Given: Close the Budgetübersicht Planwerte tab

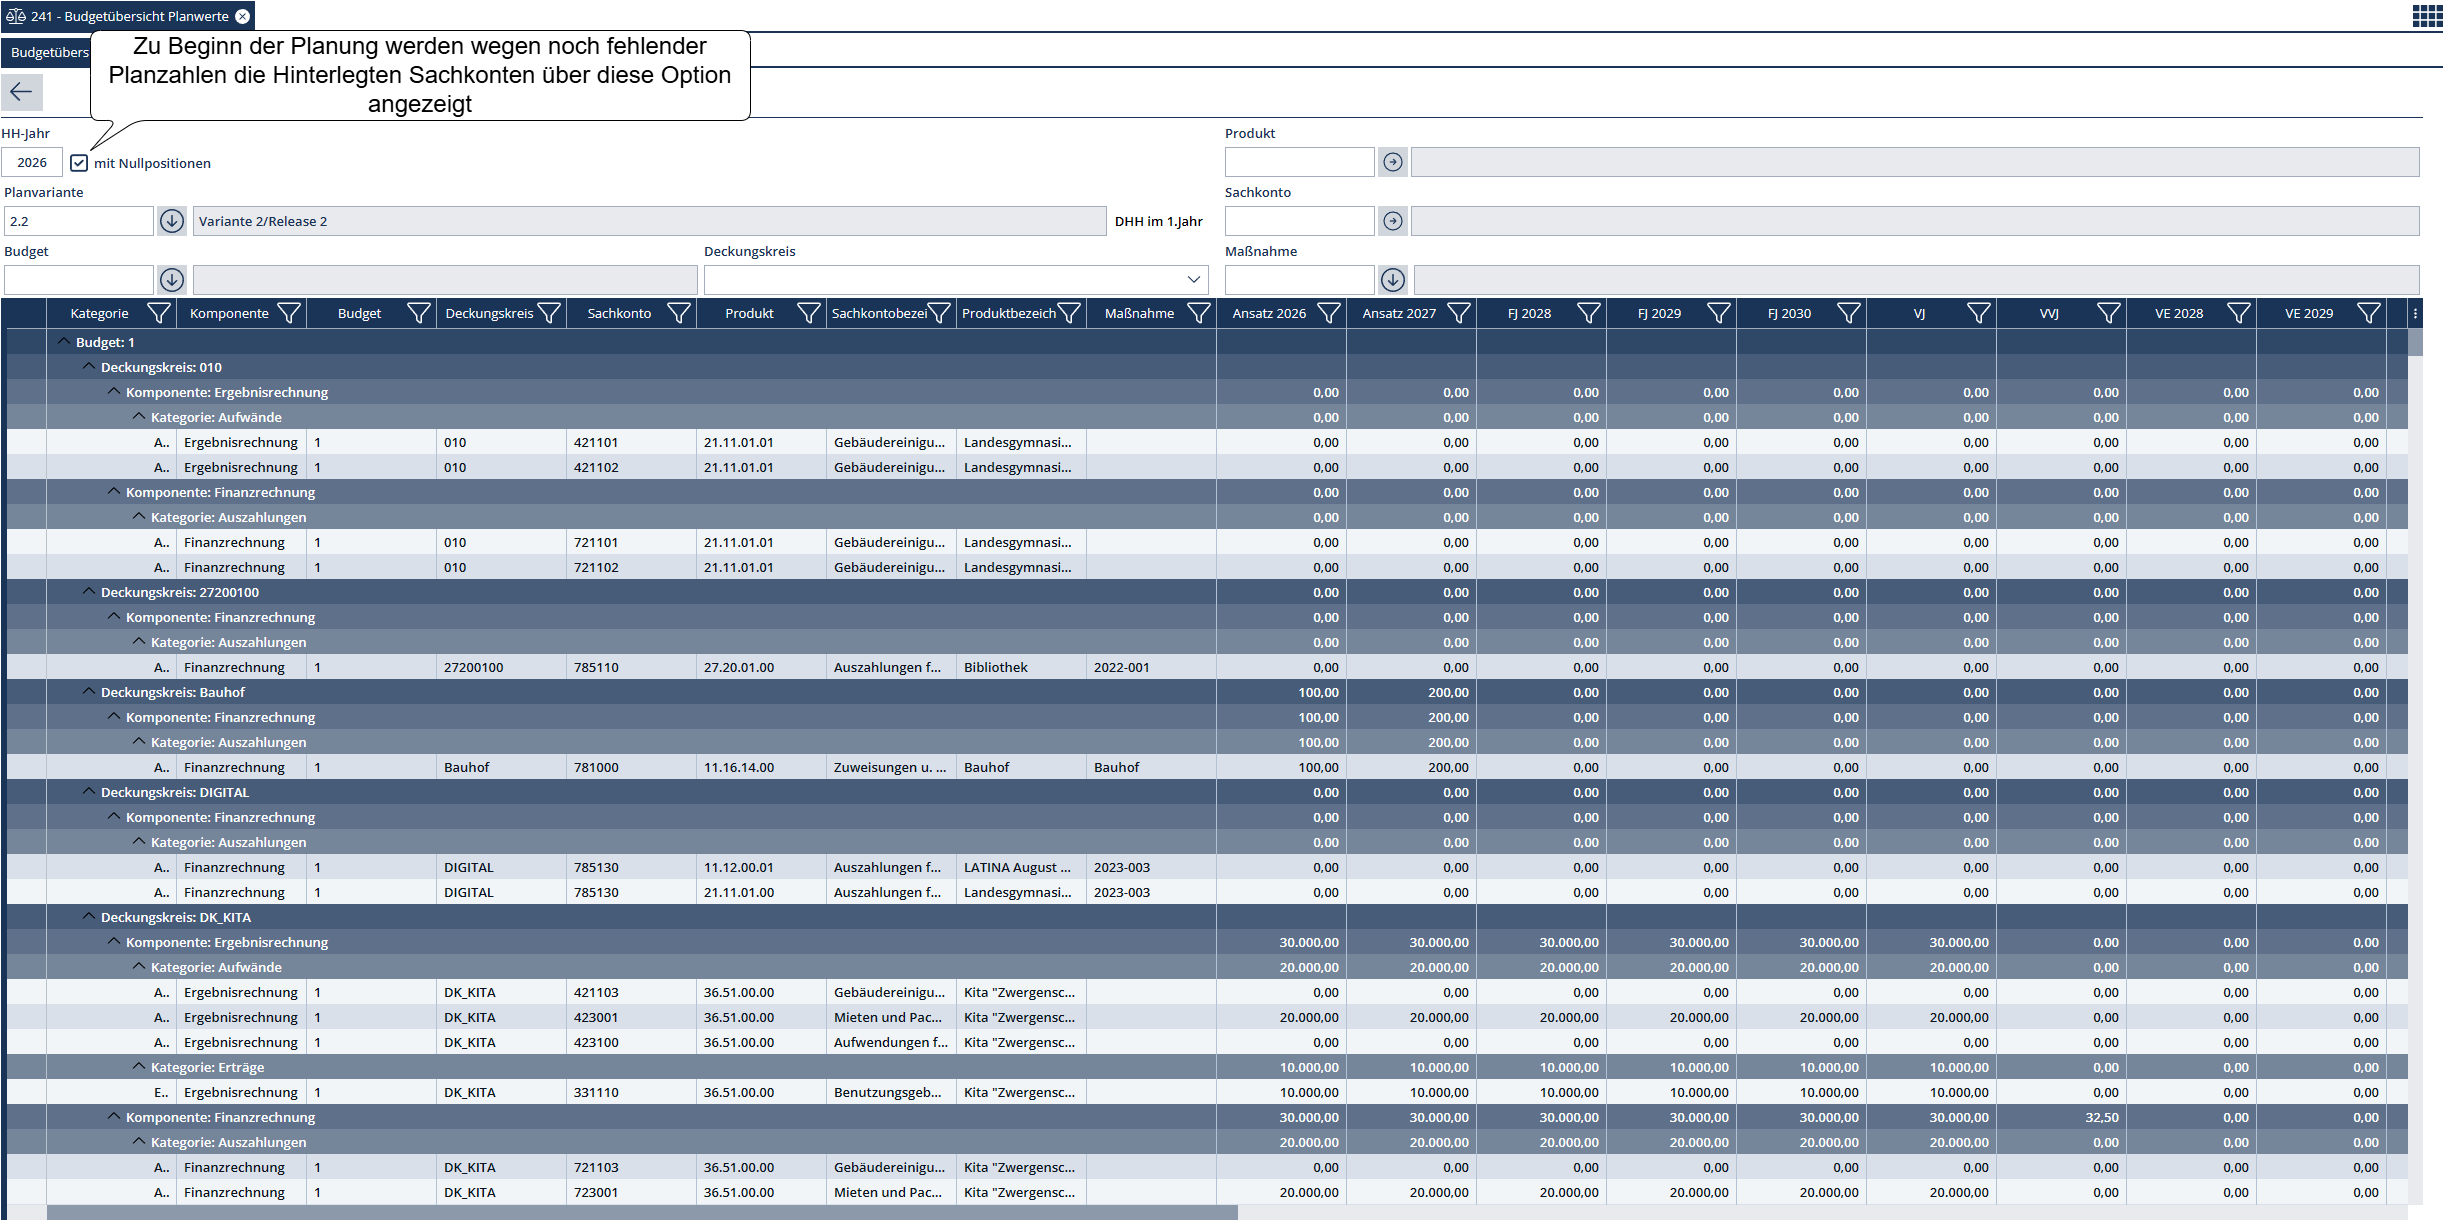Looking at the screenshot, I should tap(243, 16).
